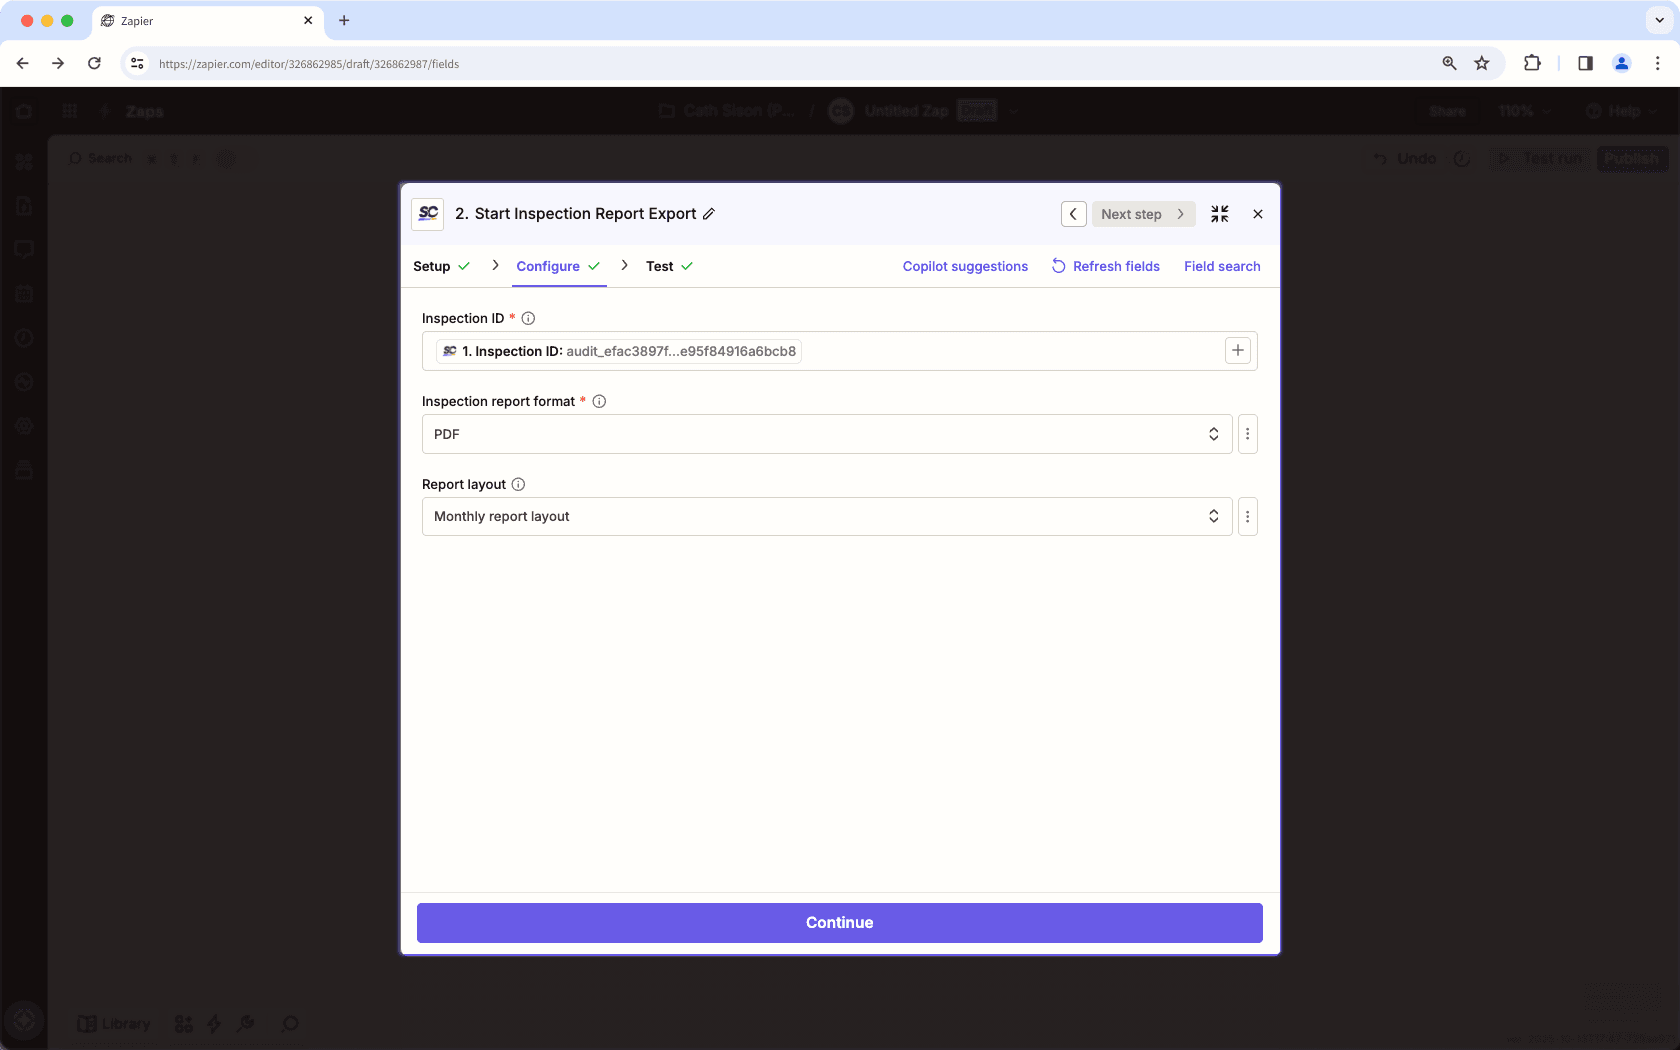1680x1050 pixels.
Task: Switch to the Test tab
Action: 660,266
